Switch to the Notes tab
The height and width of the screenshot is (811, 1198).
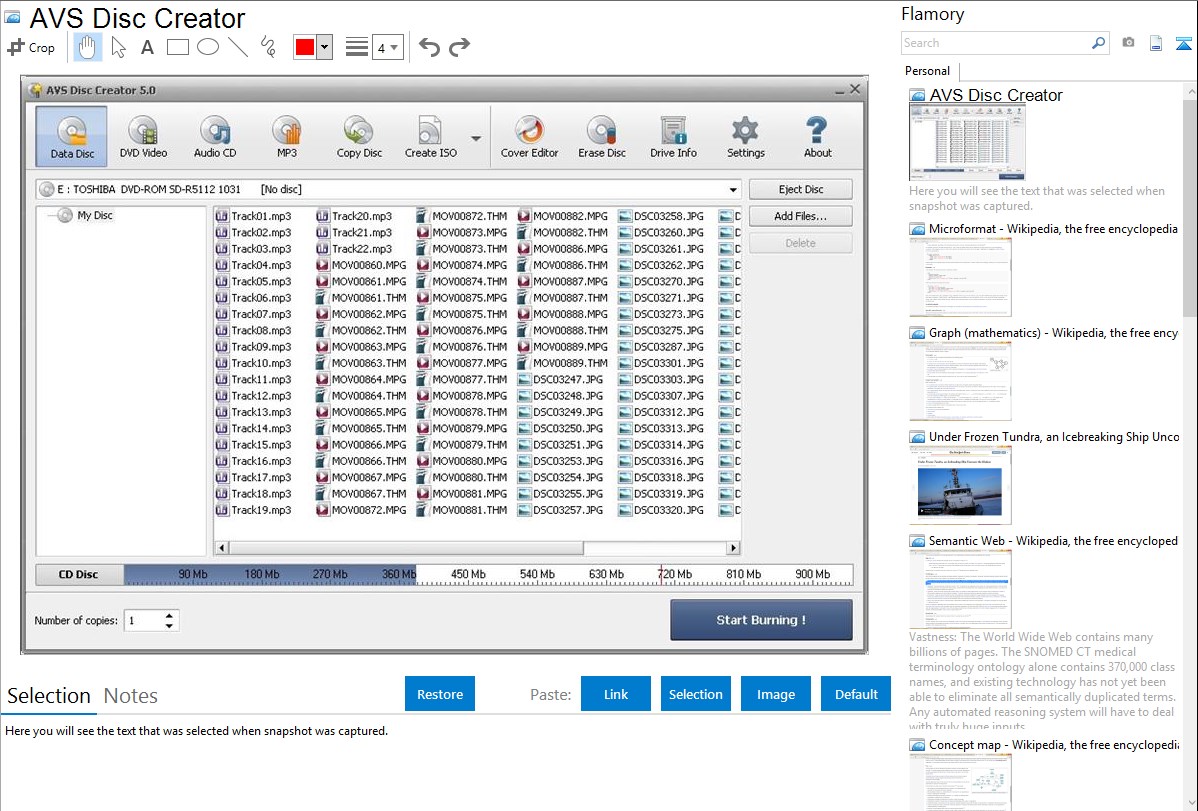(131, 696)
